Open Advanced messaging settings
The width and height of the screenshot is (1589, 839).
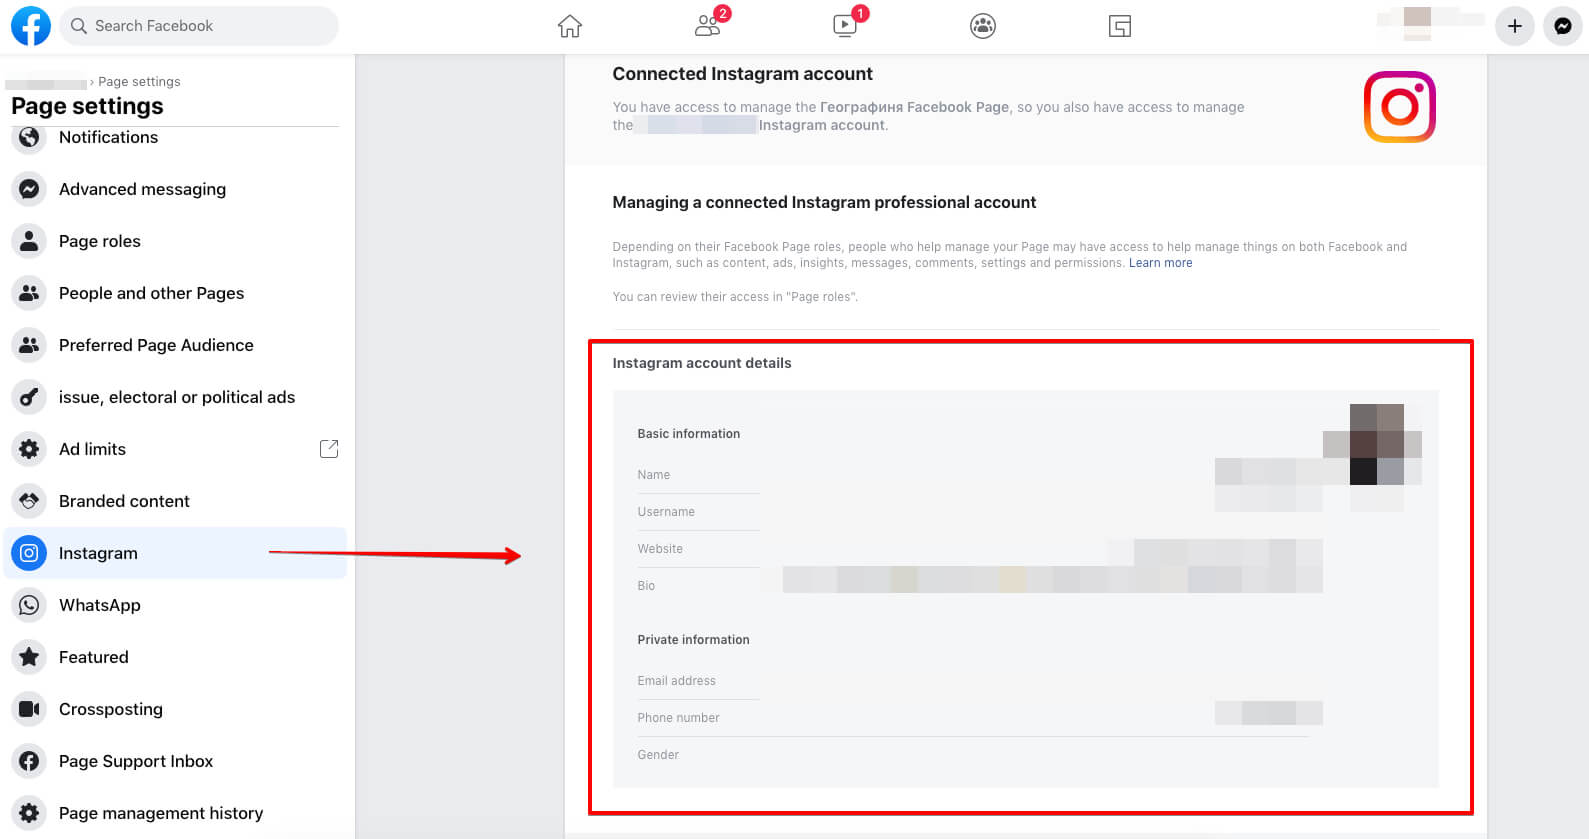click(142, 189)
